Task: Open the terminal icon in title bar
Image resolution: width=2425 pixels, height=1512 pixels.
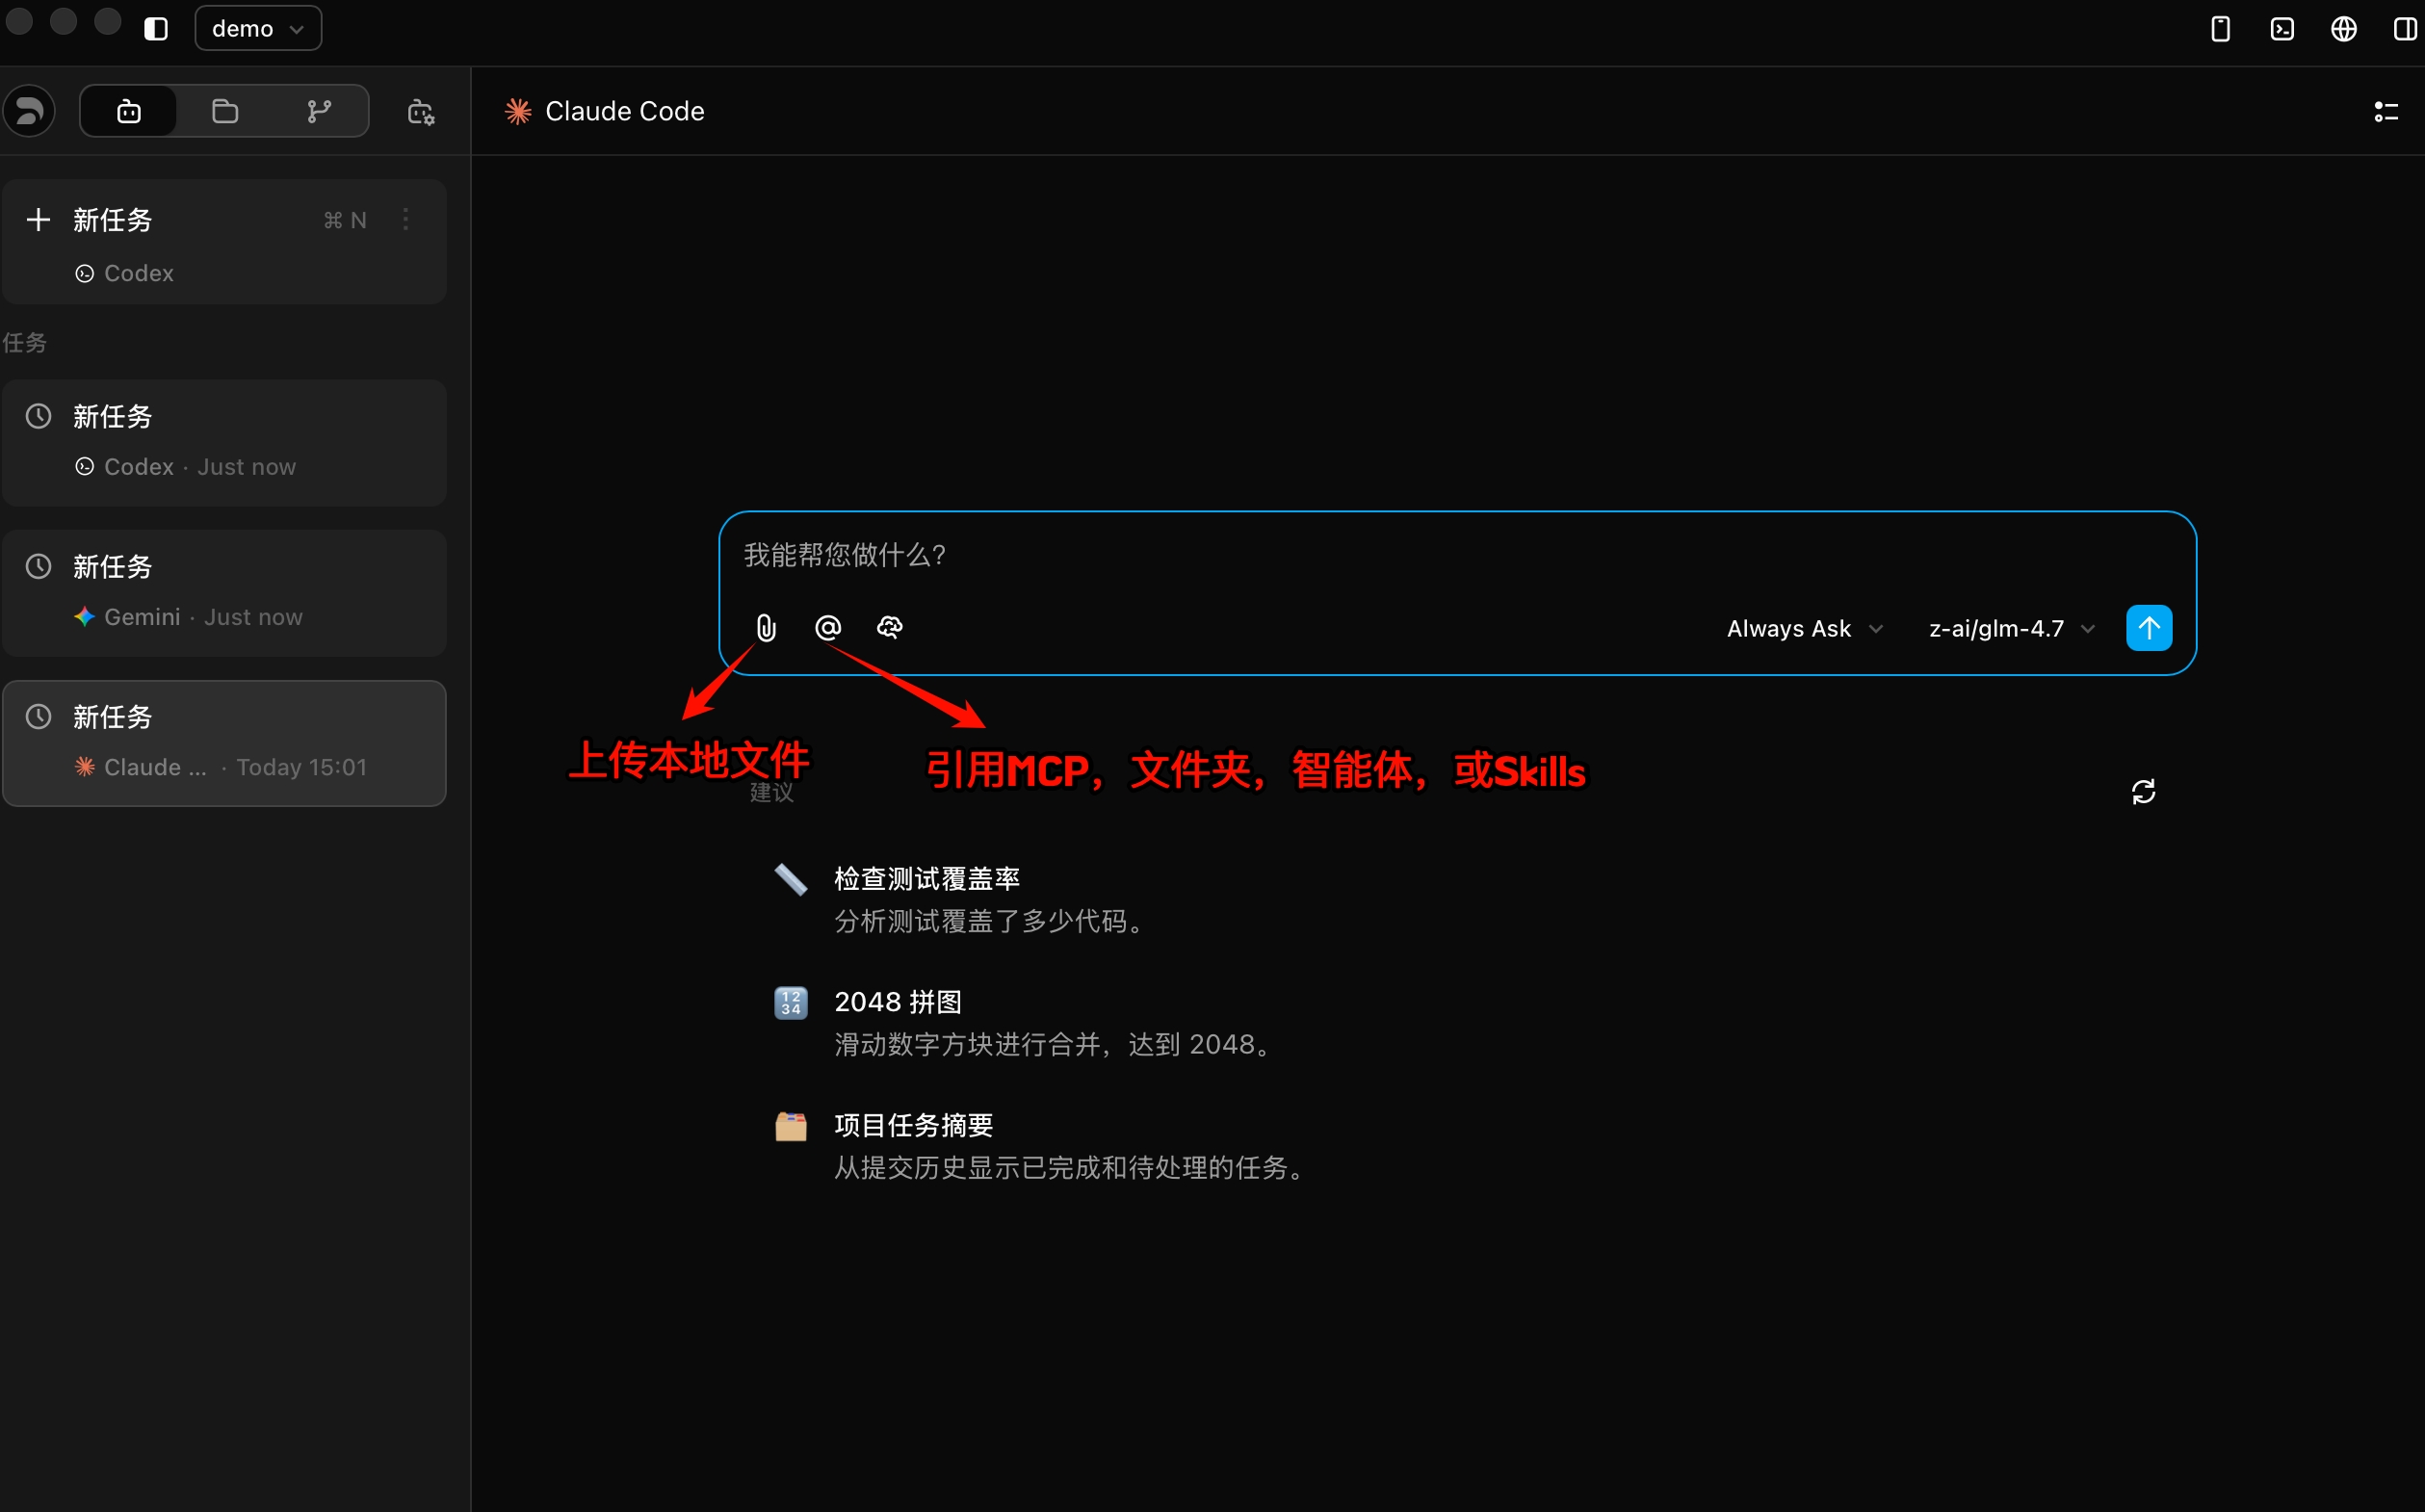Action: (x=2282, y=28)
